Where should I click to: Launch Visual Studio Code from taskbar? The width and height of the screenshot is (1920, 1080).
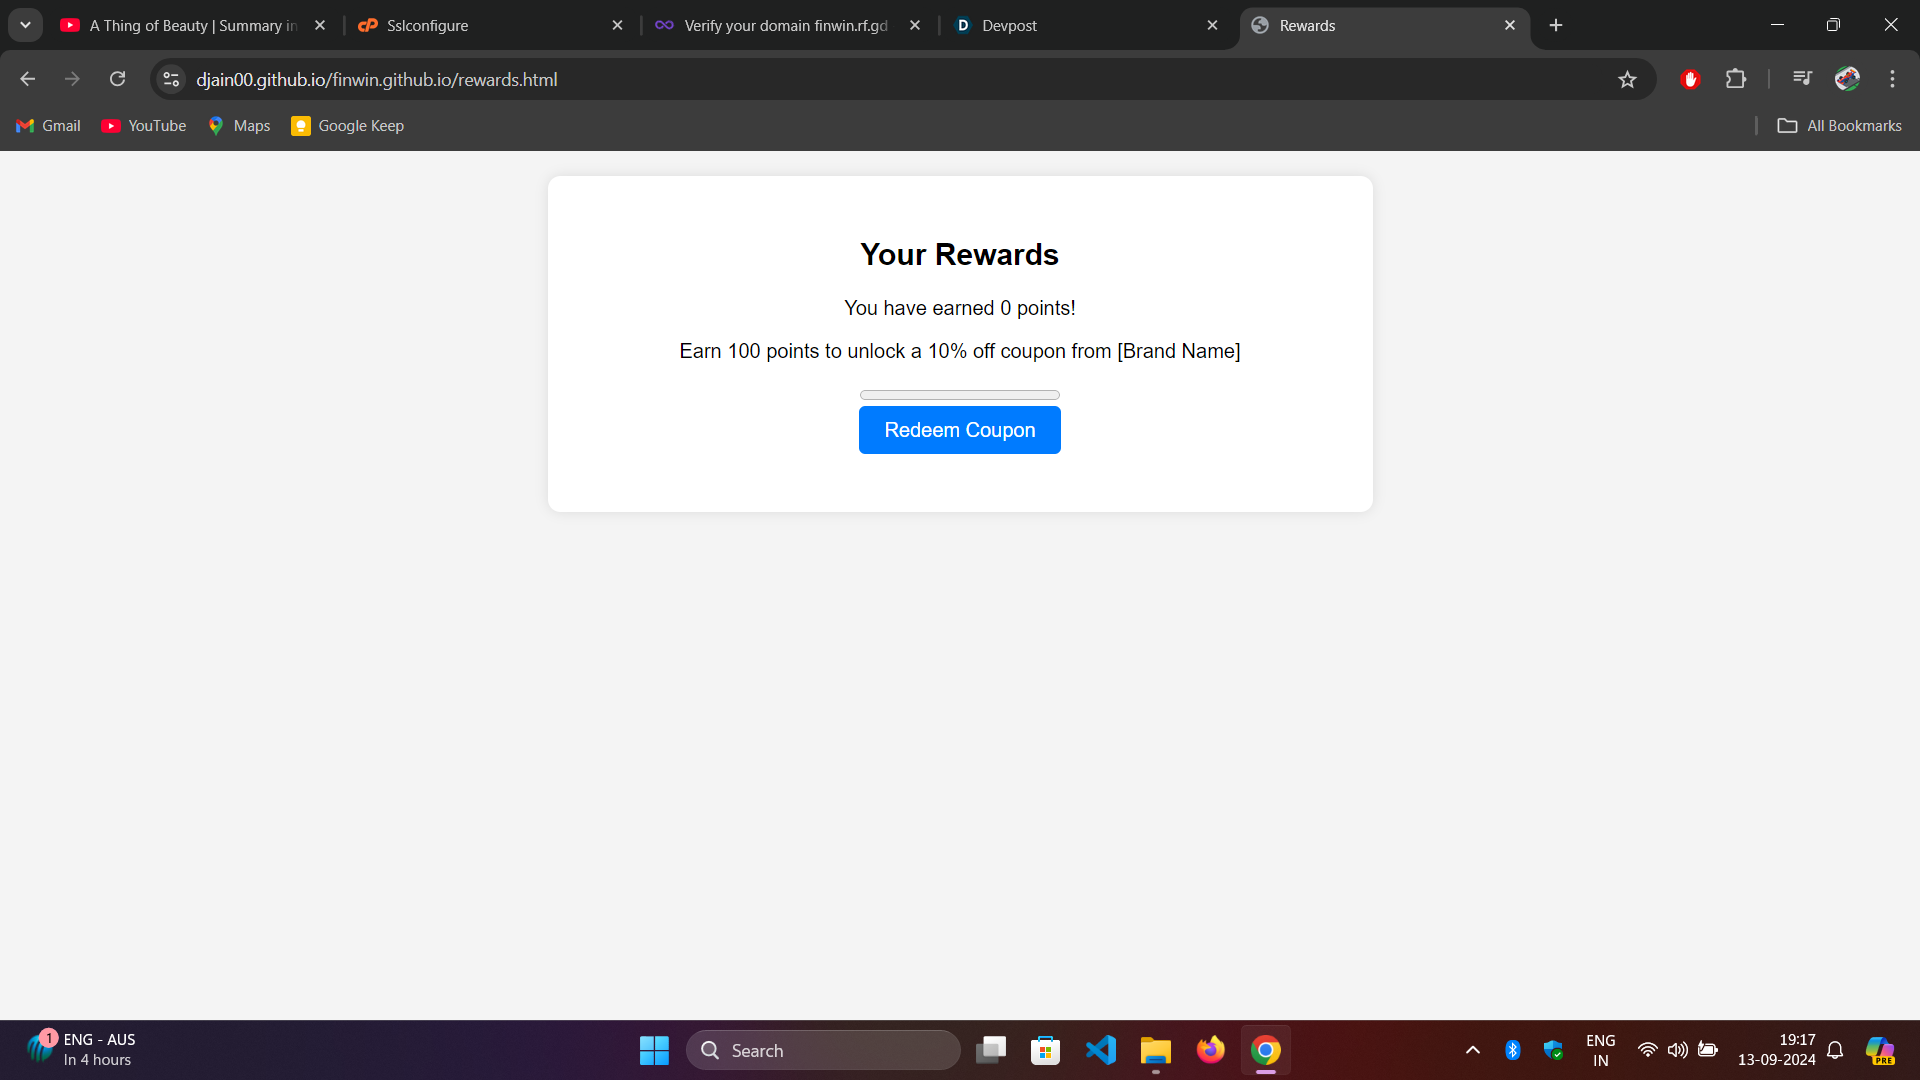tap(1101, 1050)
